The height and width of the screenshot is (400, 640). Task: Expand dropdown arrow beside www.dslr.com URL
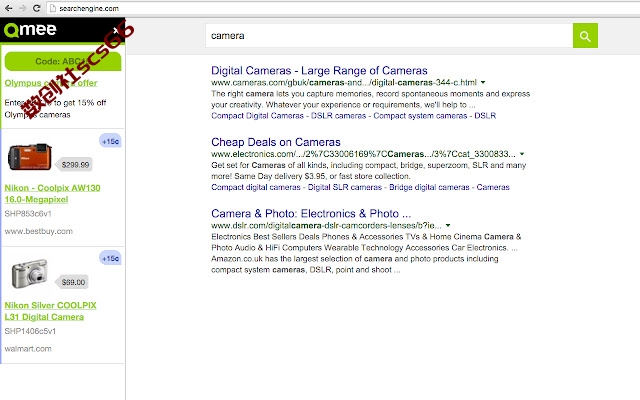click(448, 225)
